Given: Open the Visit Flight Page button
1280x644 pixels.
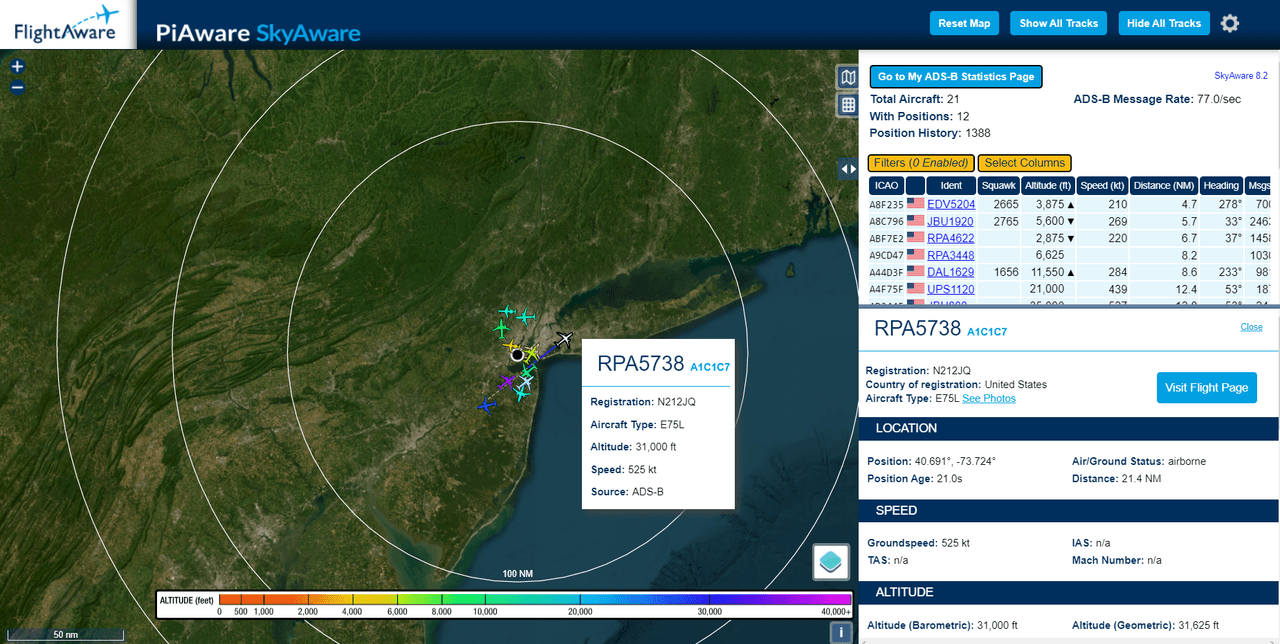Looking at the screenshot, I should click(x=1206, y=388).
